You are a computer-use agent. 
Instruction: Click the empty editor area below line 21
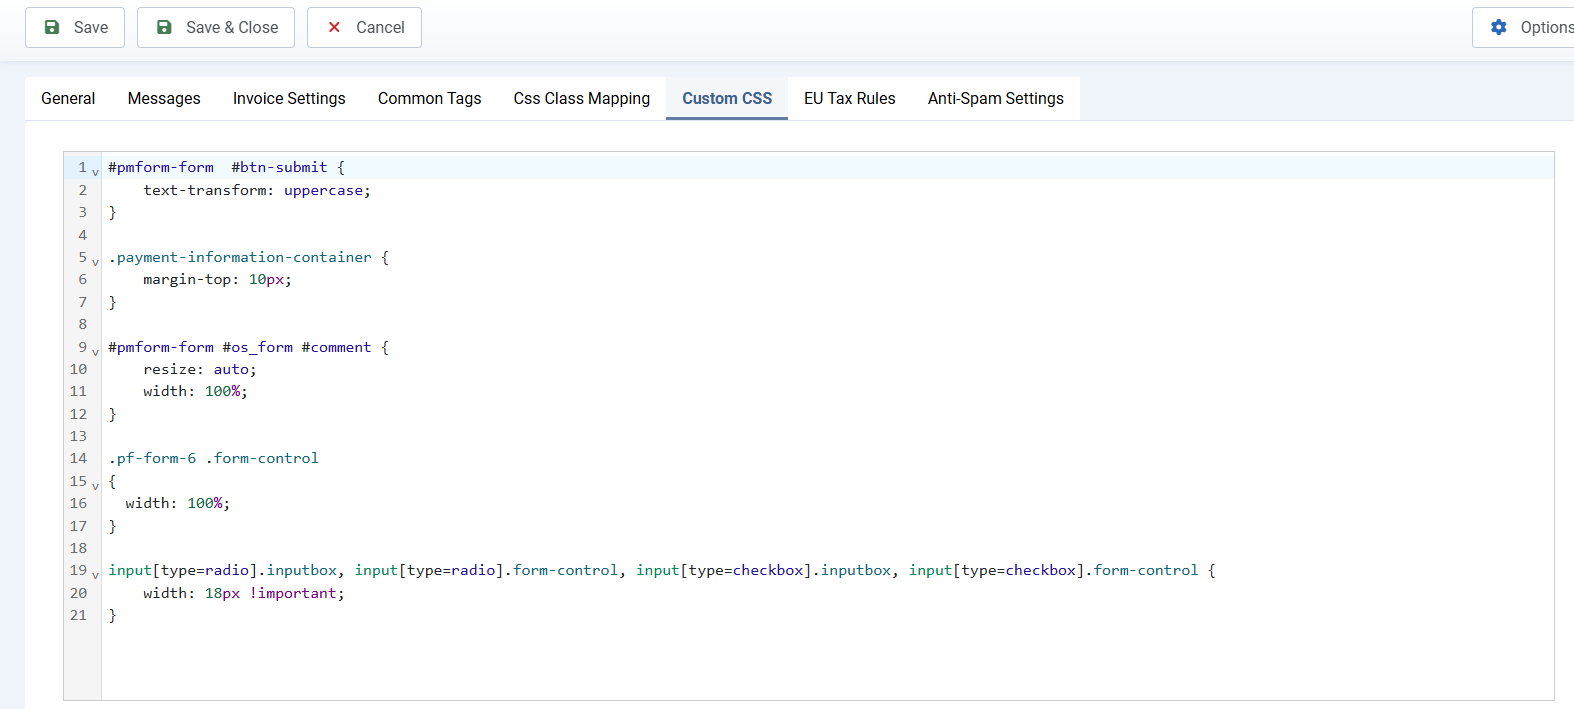tap(828, 662)
